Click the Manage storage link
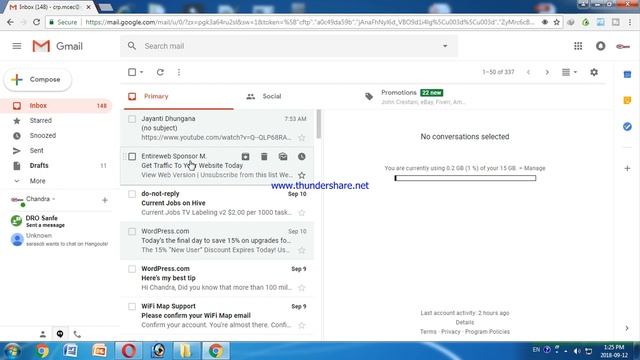 click(534, 168)
